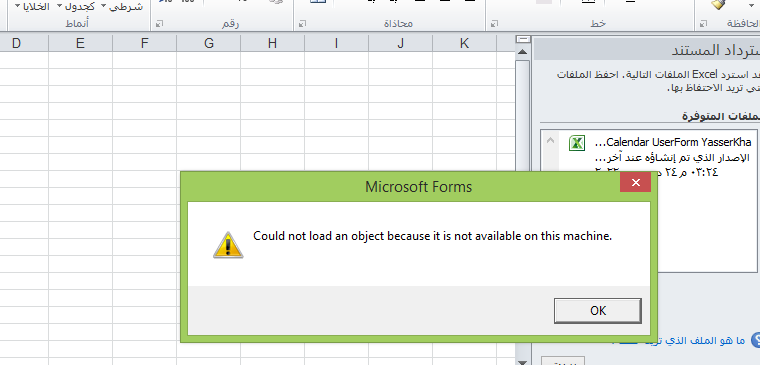The height and width of the screenshot is (365, 760).
Task: Click the Format Painter brush icon
Action: pyautogui.click(x=718, y=4)
